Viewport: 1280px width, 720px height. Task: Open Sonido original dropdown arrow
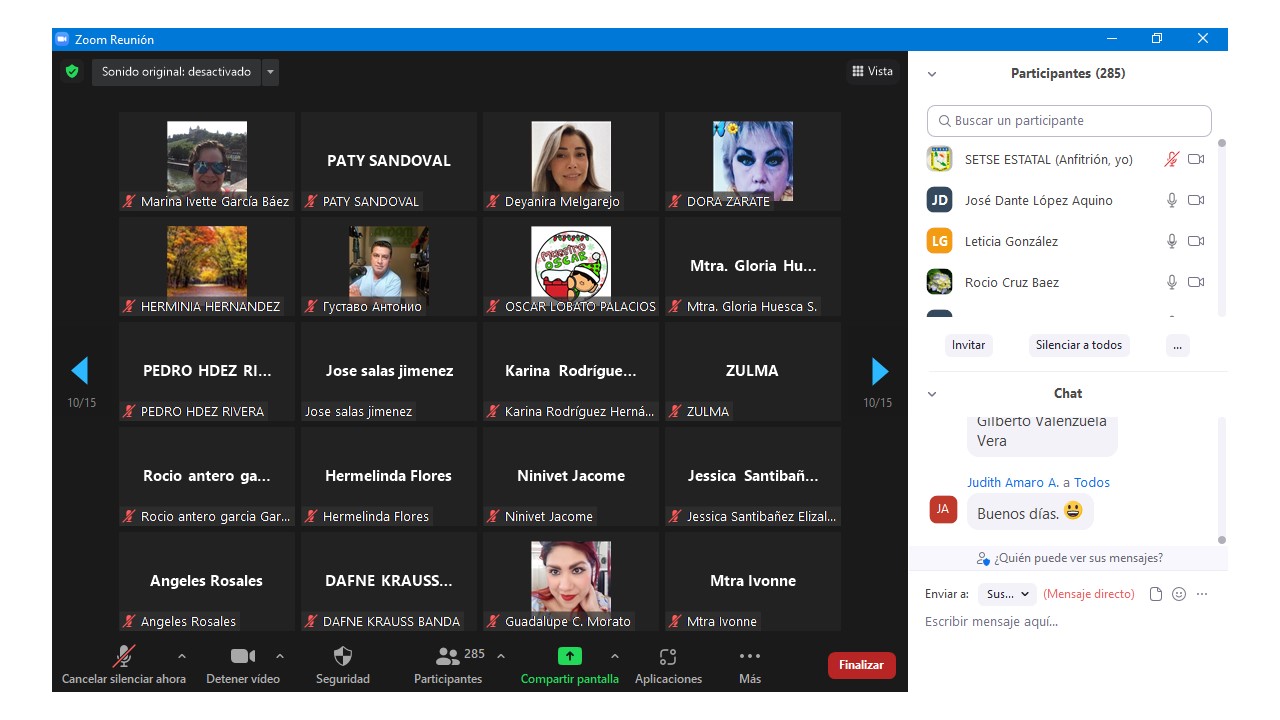coord(270,72)
